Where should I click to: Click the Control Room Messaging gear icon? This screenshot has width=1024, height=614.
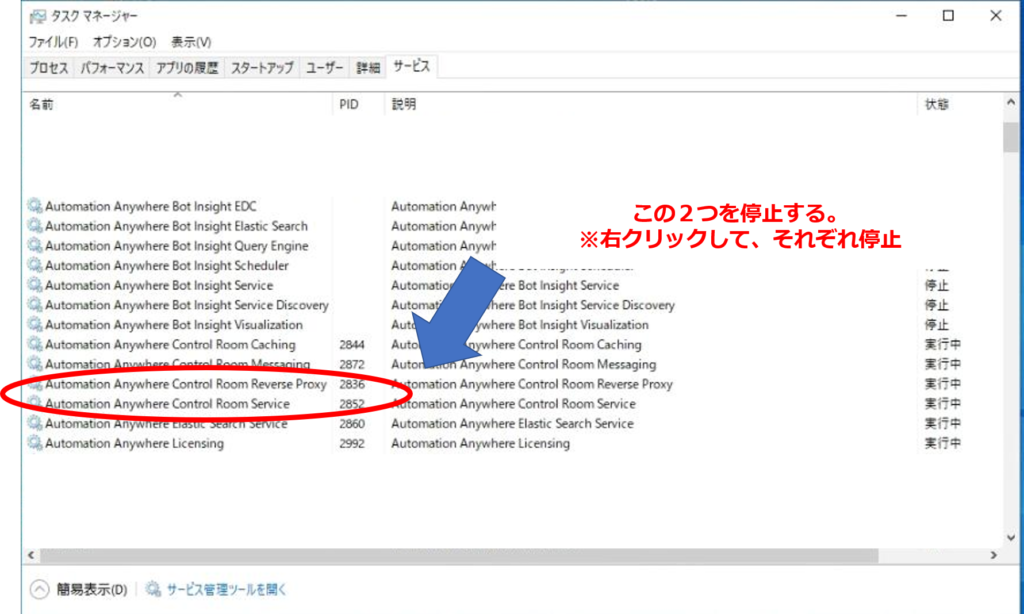click(35, 364)
